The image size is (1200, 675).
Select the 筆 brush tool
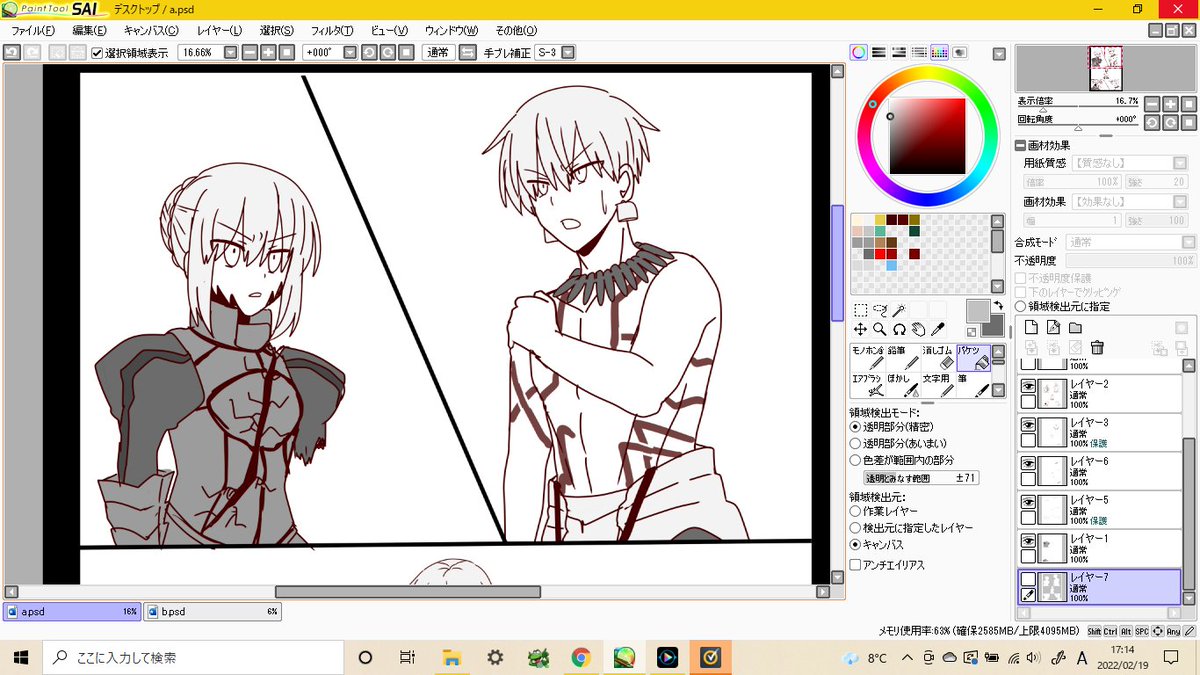(973, 386)
